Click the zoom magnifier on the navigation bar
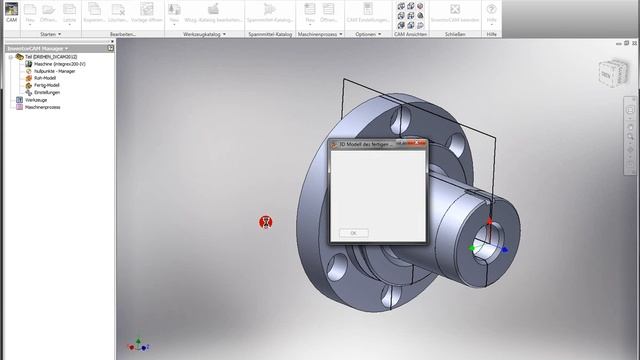640x360 pixels. [x=630, y=137]
